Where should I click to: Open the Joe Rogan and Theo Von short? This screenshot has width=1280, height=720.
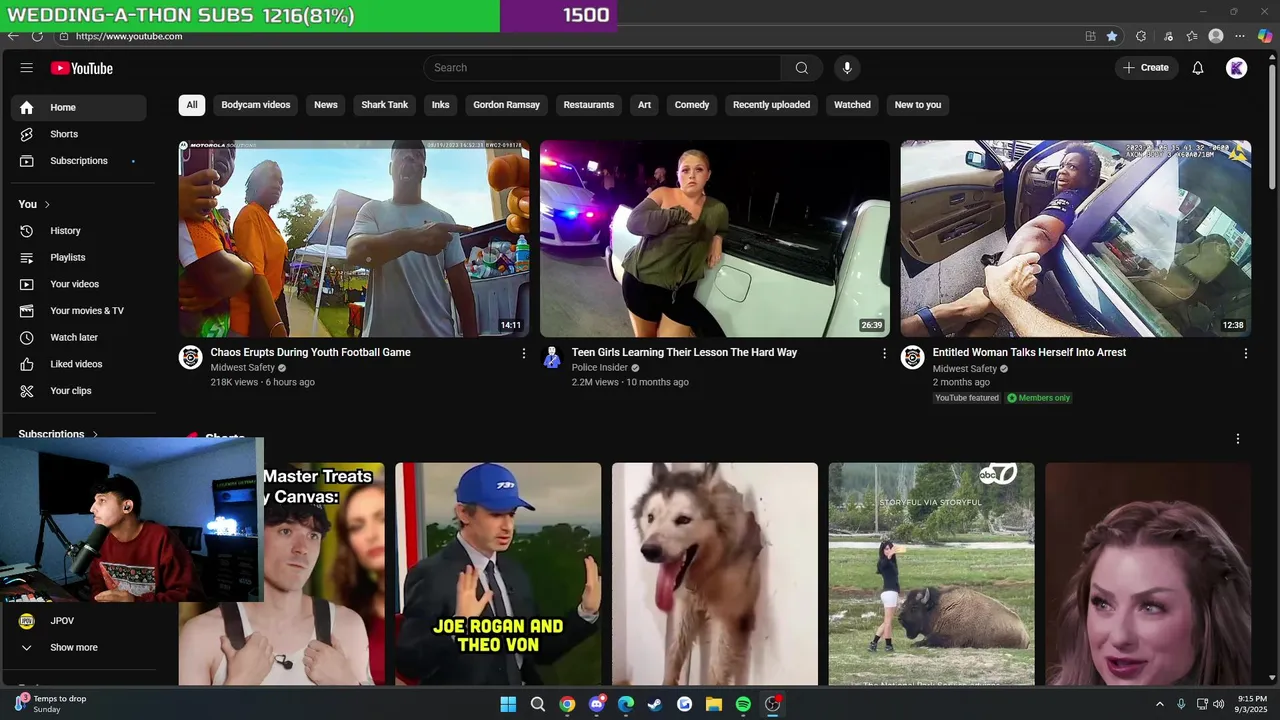[498, 574]
